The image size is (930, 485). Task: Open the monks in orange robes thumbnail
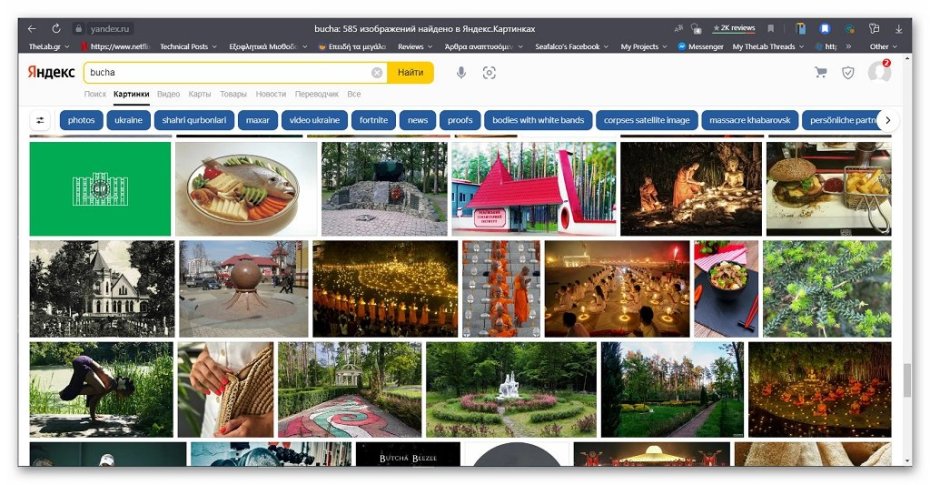501,289
